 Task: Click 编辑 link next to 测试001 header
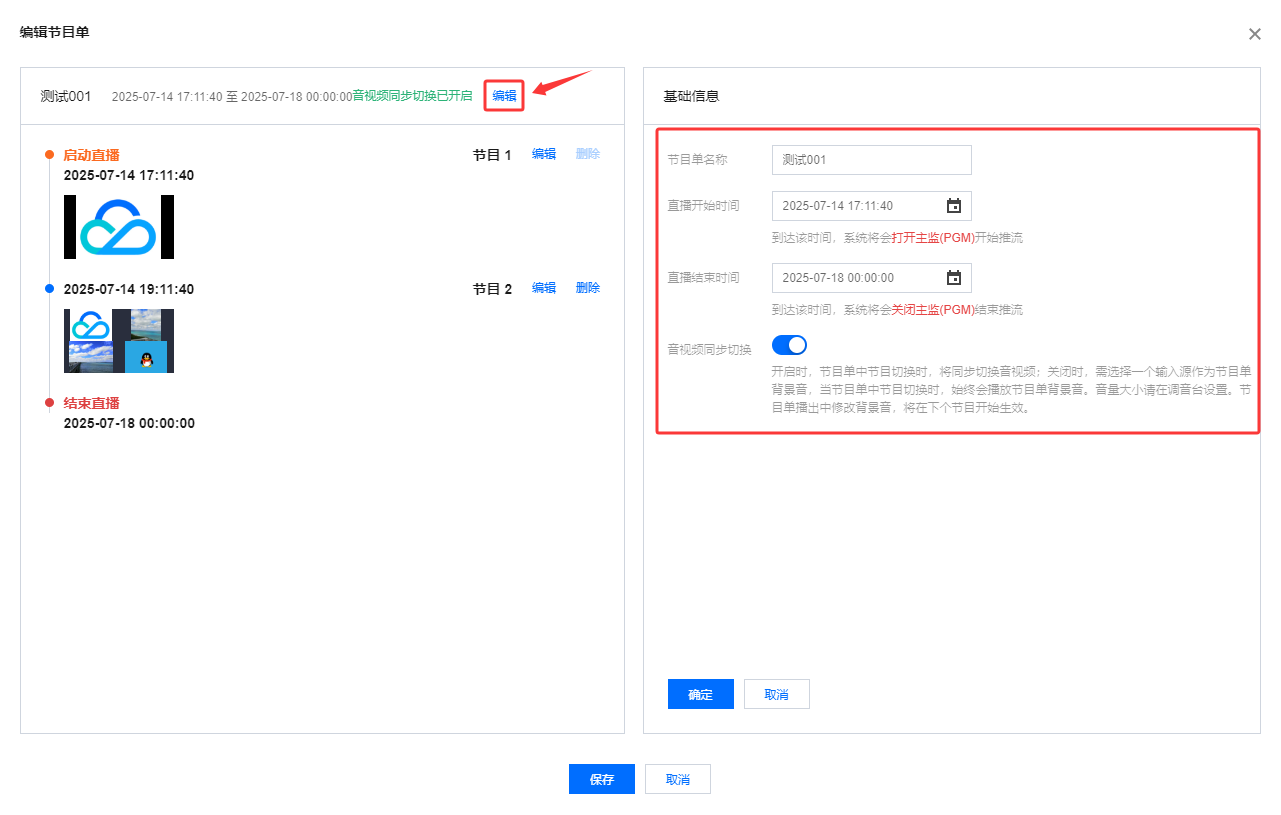click(x=504, y=96)
